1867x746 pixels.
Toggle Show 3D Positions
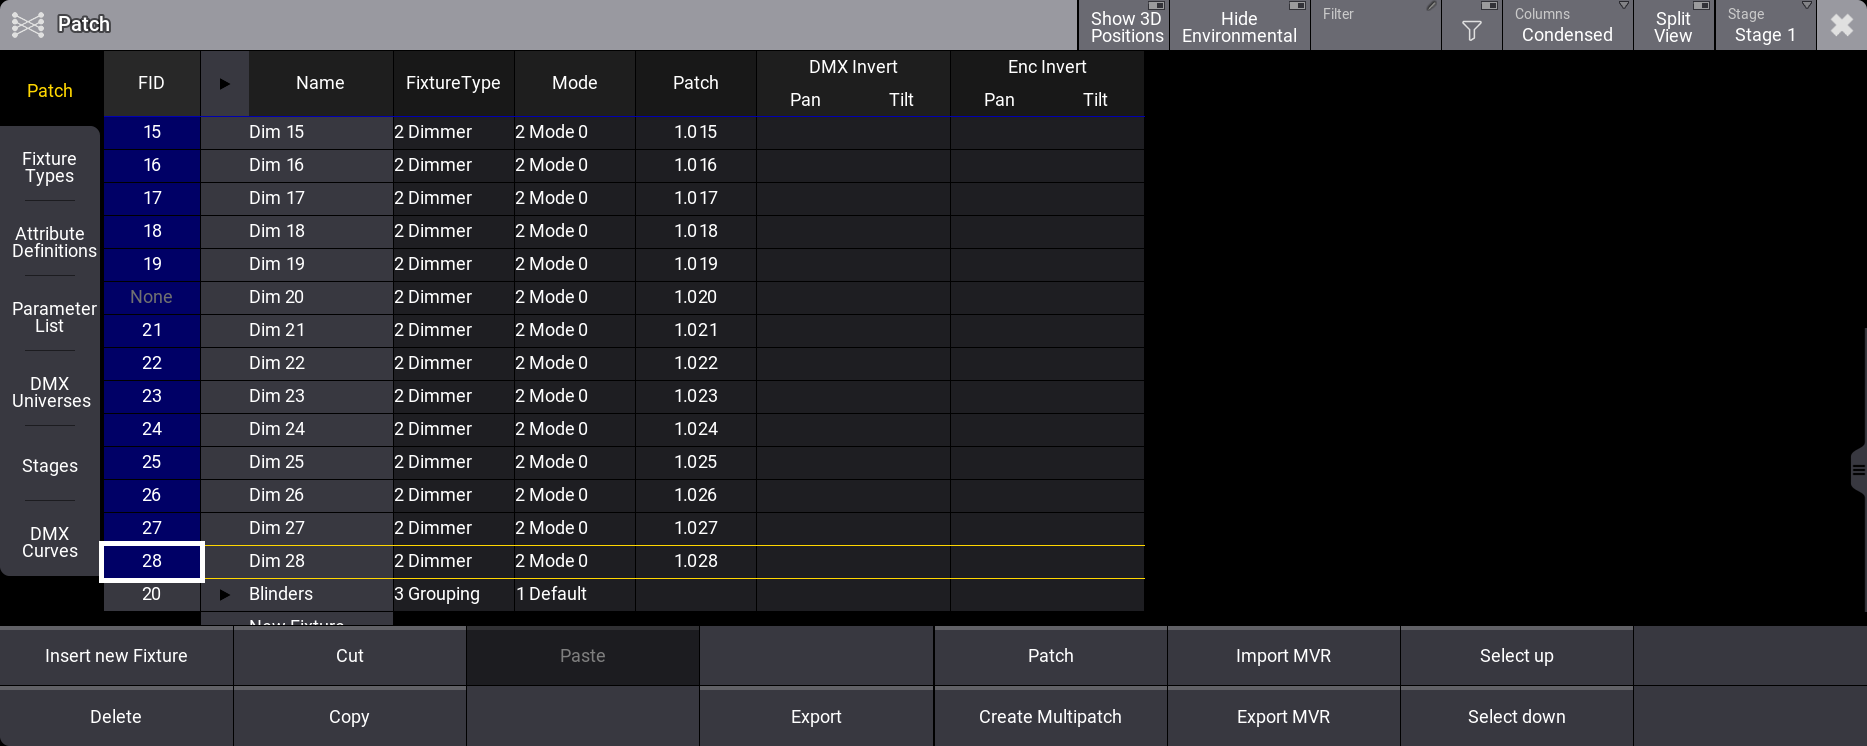pyautogui.click(x=1125, y=26)
